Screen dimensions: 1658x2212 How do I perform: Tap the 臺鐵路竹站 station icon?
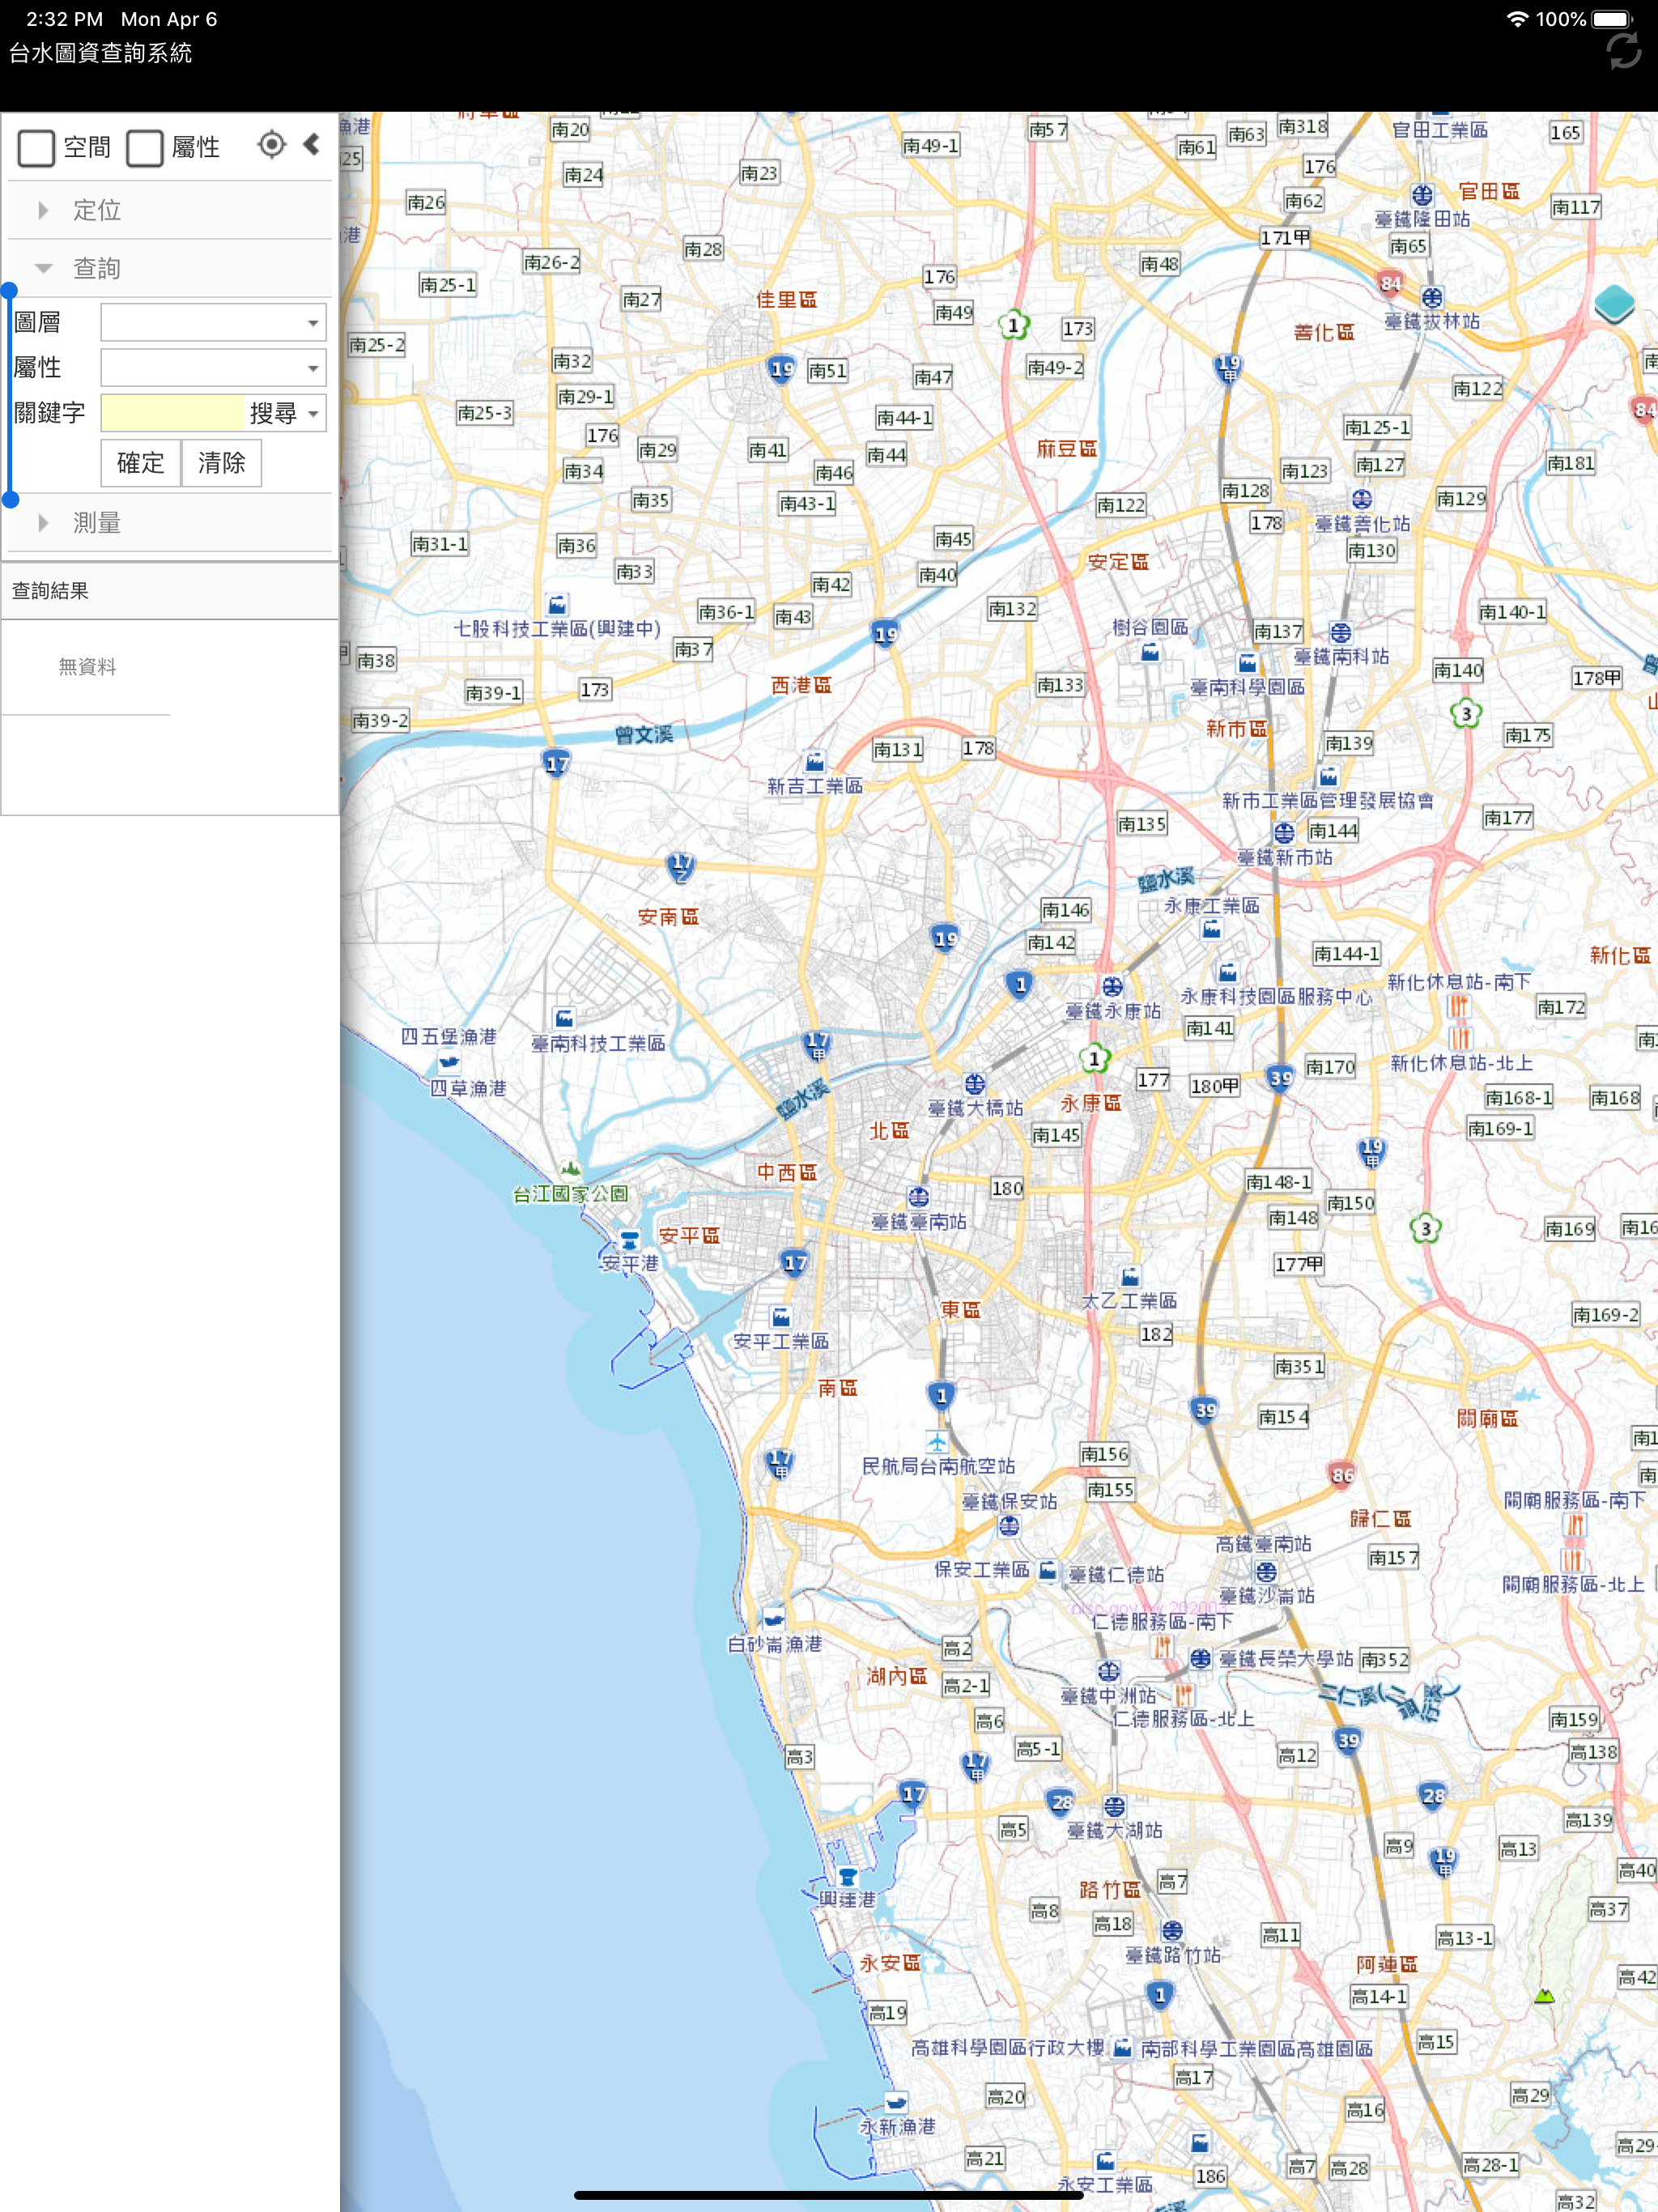tap(1172, 1930)
